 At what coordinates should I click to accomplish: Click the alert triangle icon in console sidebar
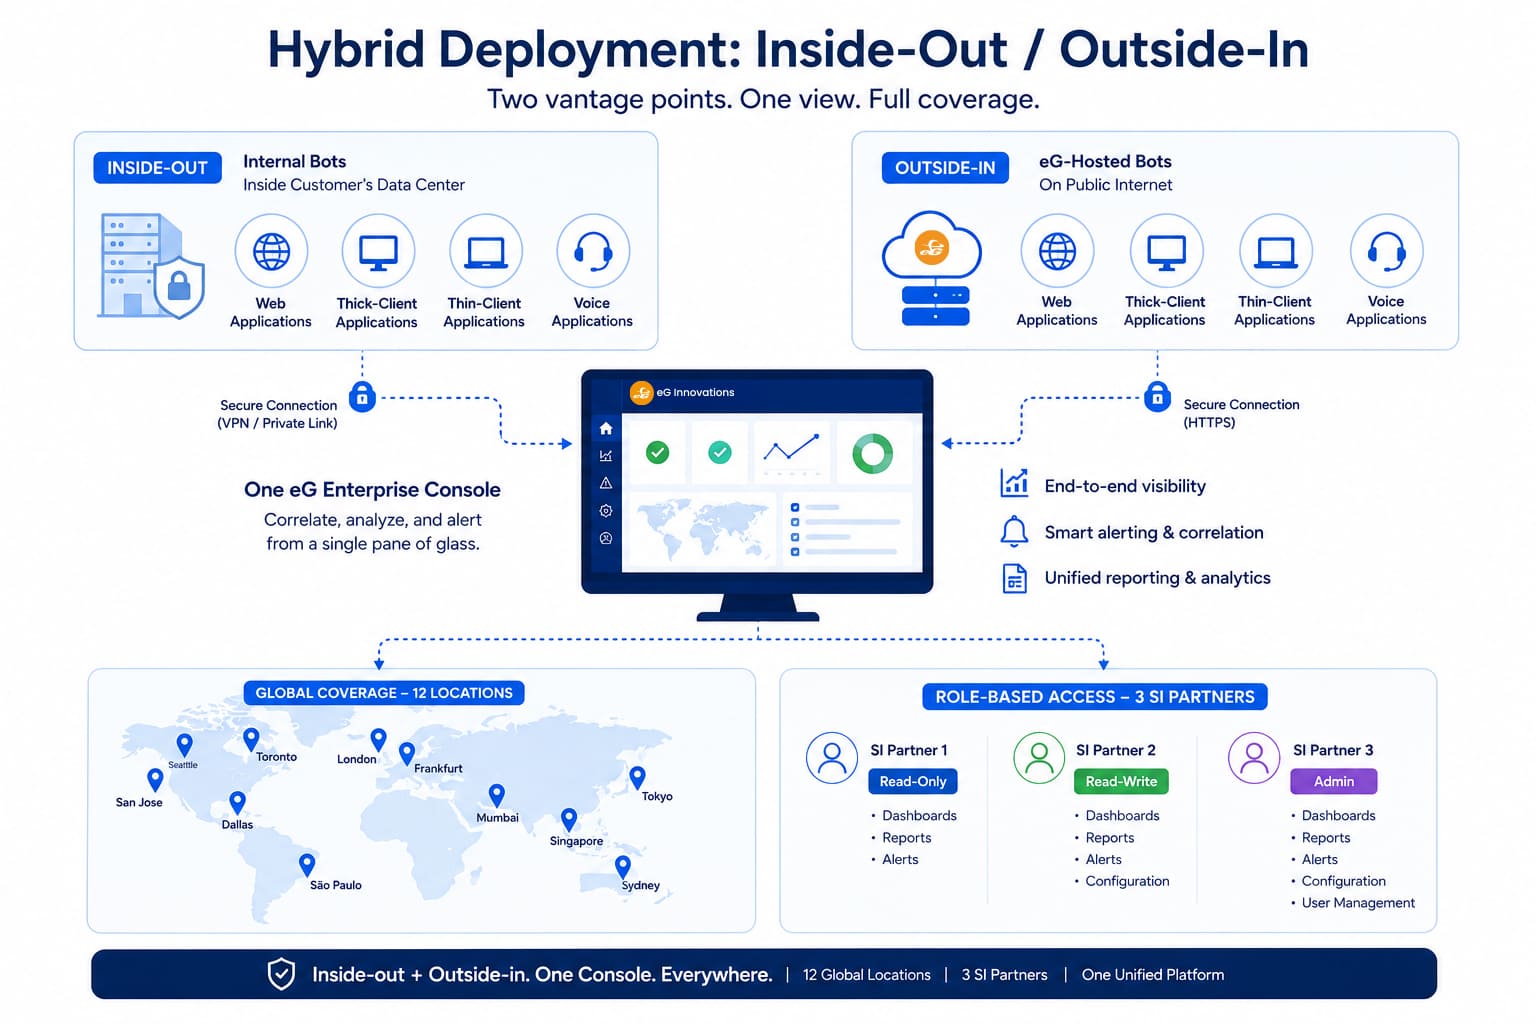[606, 483]
